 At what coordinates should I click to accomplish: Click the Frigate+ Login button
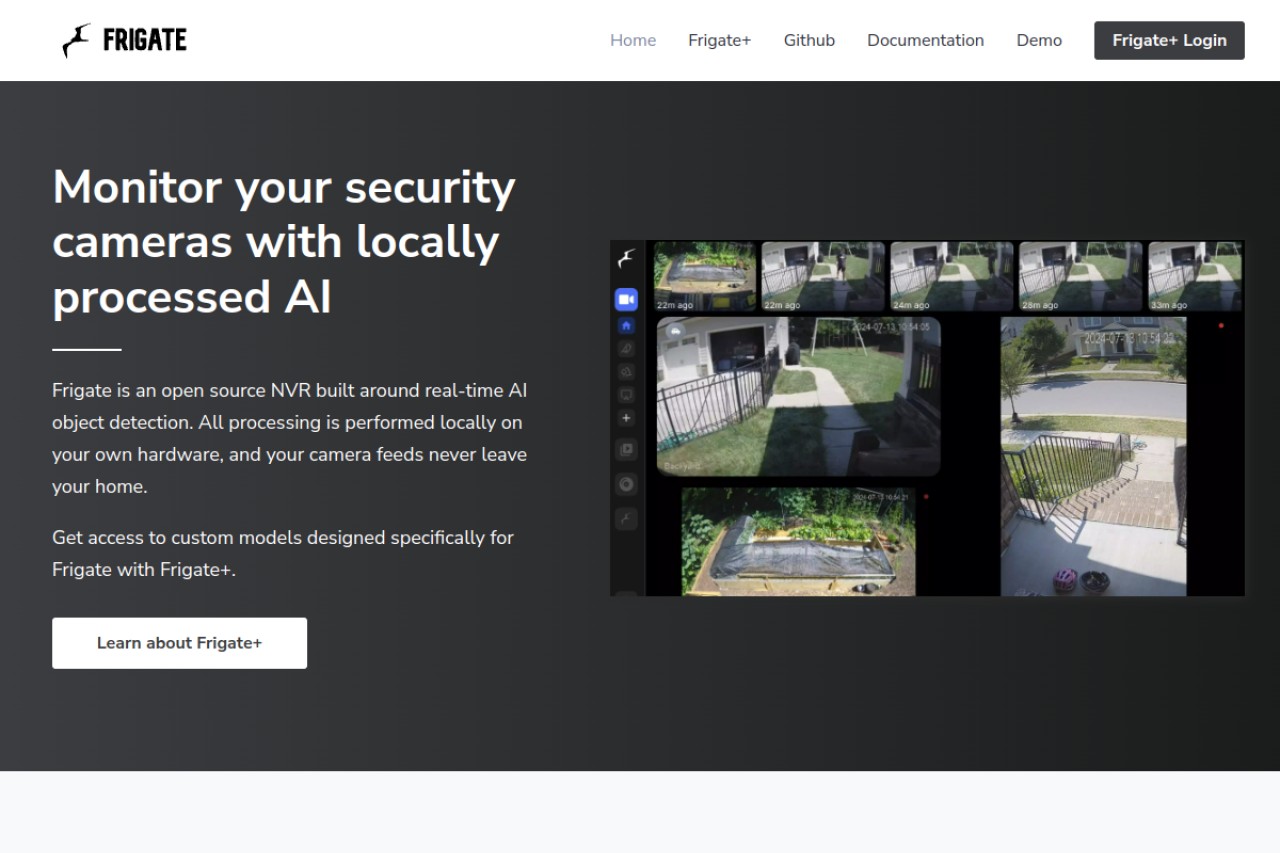(x=1169, y=40)
